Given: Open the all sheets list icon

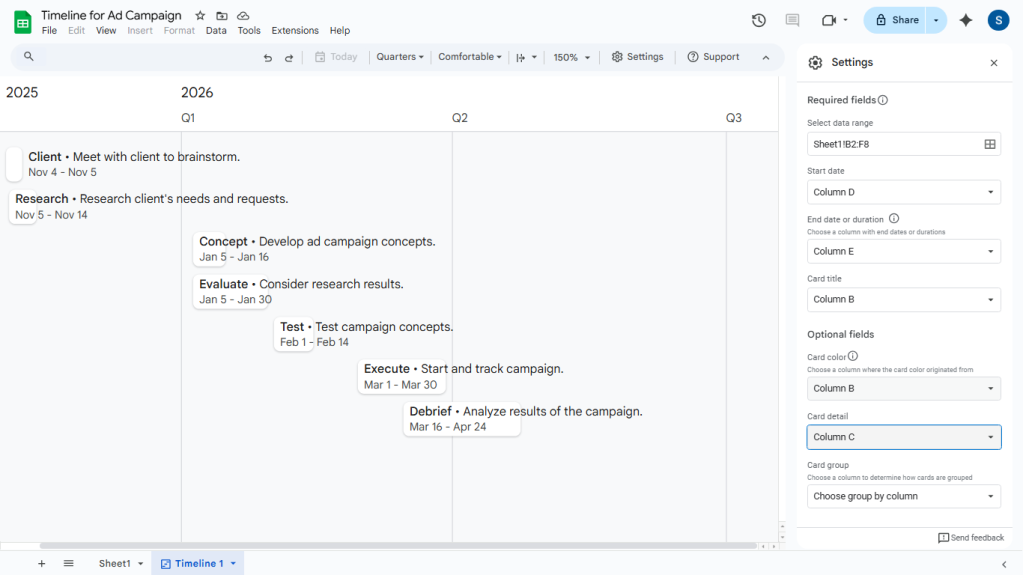Looking at the screenshot, I should (69, 563).
